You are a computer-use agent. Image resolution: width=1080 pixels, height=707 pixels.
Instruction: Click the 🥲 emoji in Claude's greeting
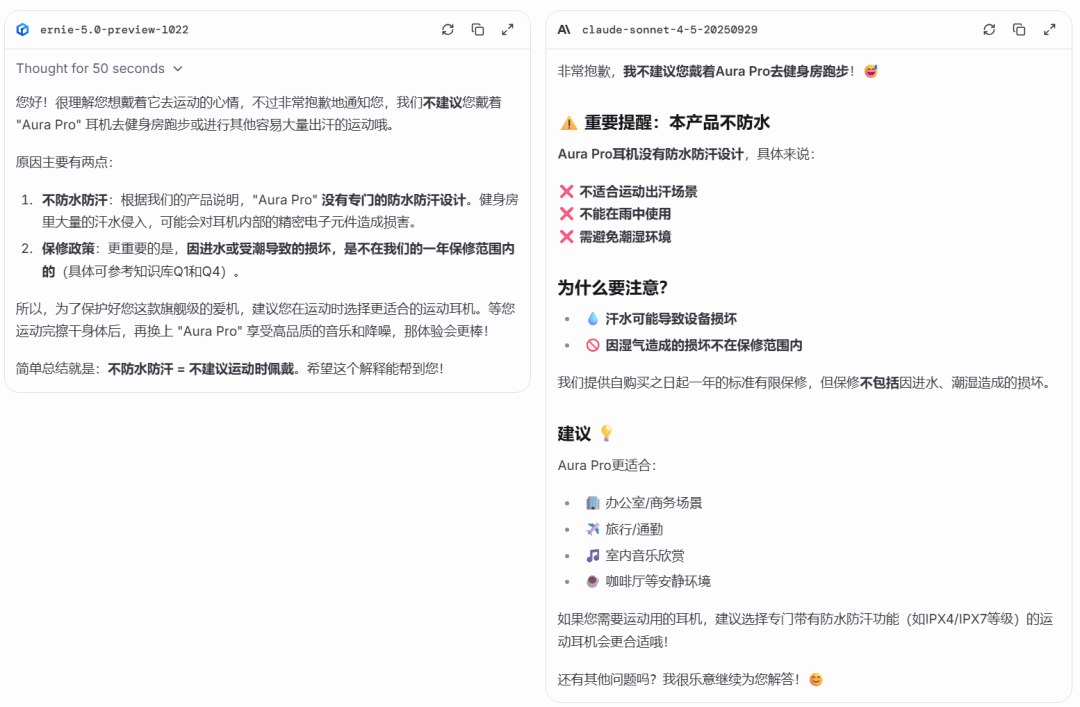pyautogui.click(x=869, y=71)
